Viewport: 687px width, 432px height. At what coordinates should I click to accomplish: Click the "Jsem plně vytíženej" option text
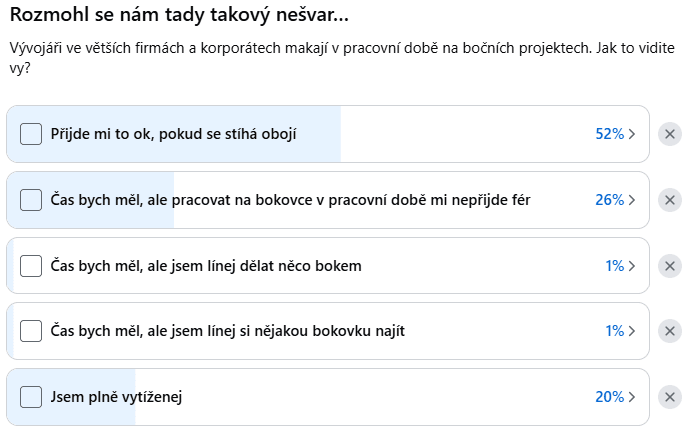coord(116,397)
